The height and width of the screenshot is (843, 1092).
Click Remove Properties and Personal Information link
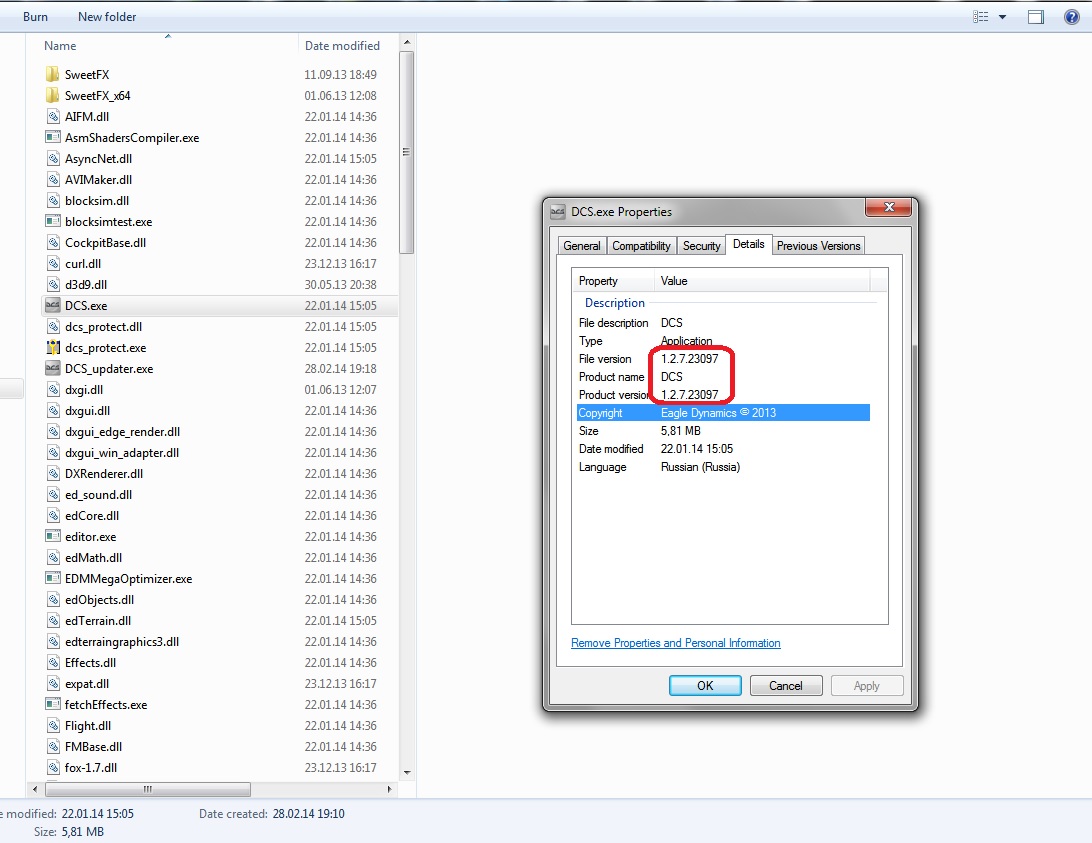[x=676, y=643]
